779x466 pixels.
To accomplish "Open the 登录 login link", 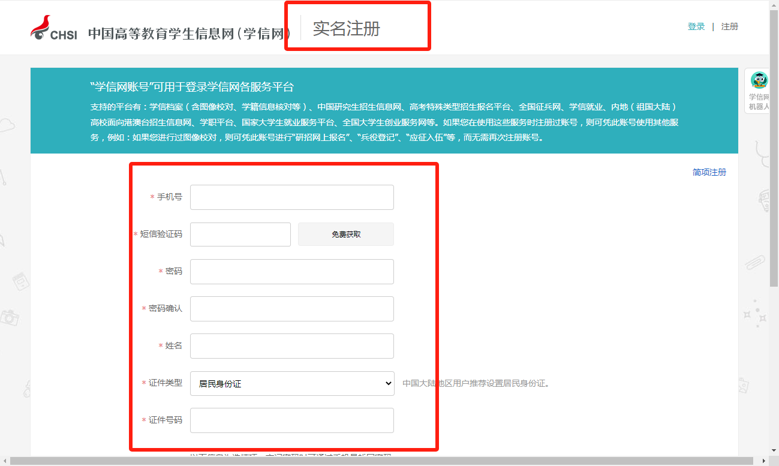I will 696,27.
